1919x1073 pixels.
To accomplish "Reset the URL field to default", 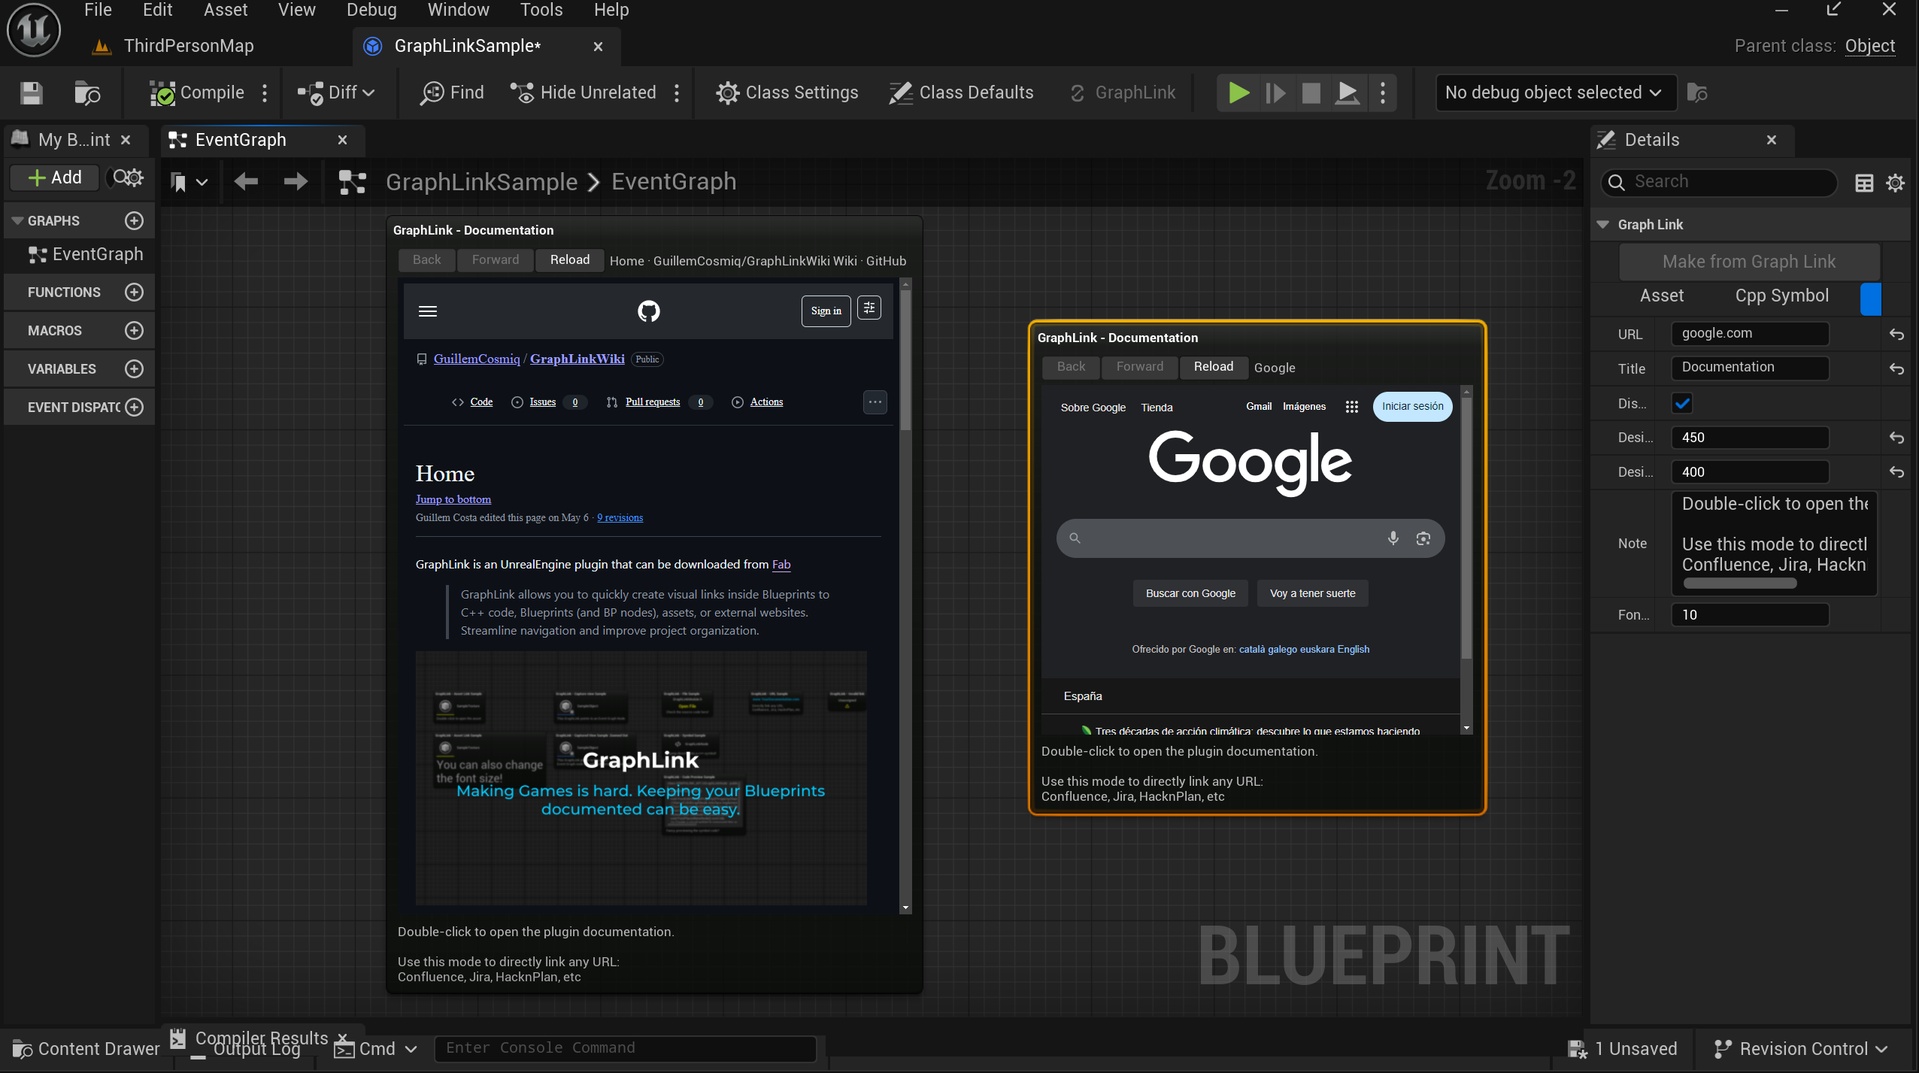I will (x=1896, y=334).
